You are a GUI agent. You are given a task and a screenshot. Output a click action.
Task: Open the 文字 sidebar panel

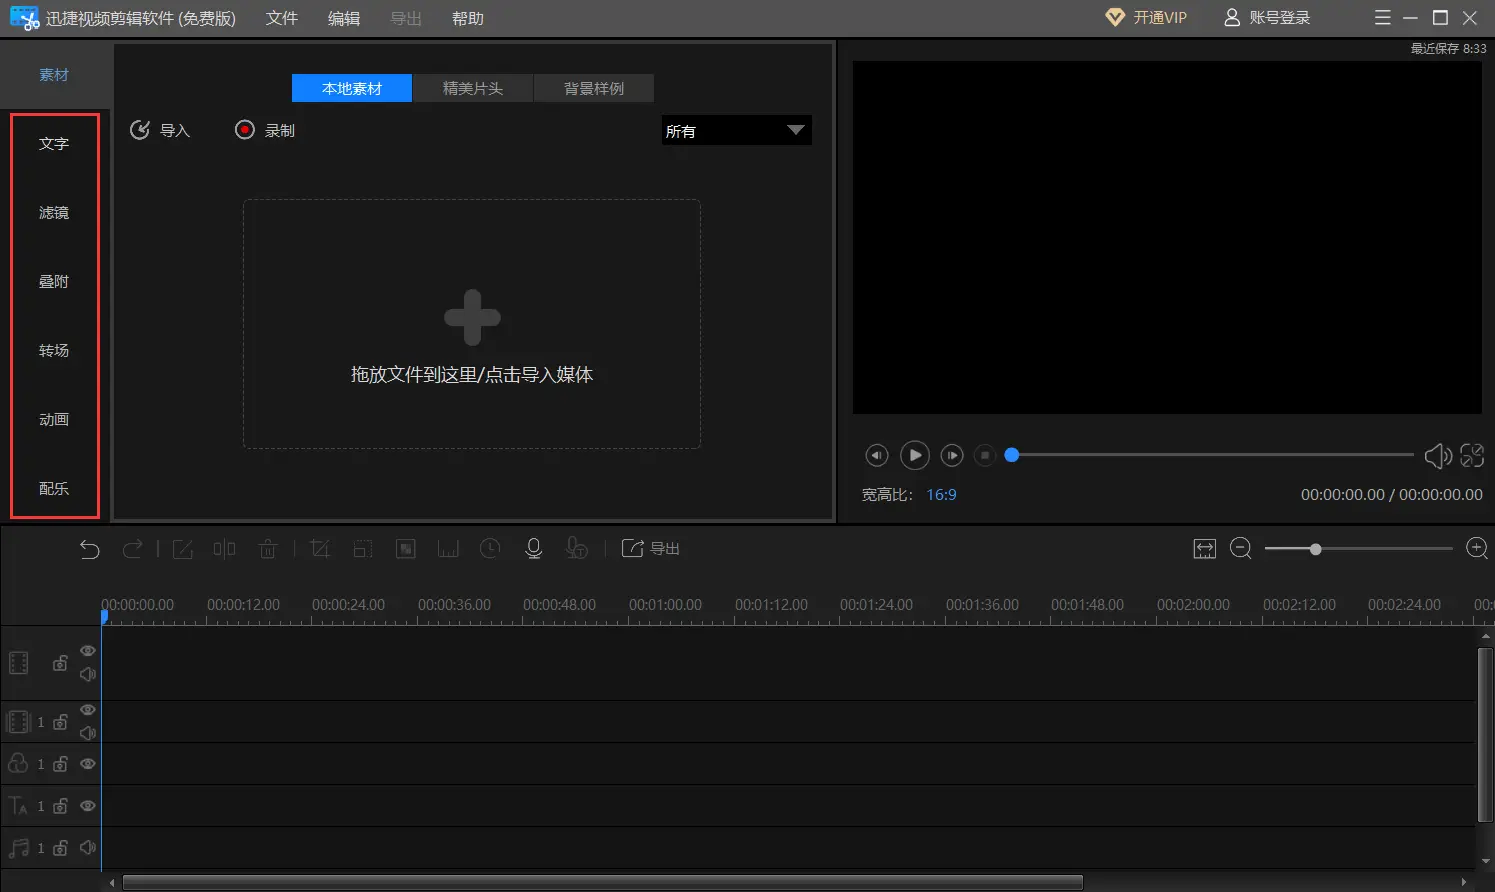point(54,144)
